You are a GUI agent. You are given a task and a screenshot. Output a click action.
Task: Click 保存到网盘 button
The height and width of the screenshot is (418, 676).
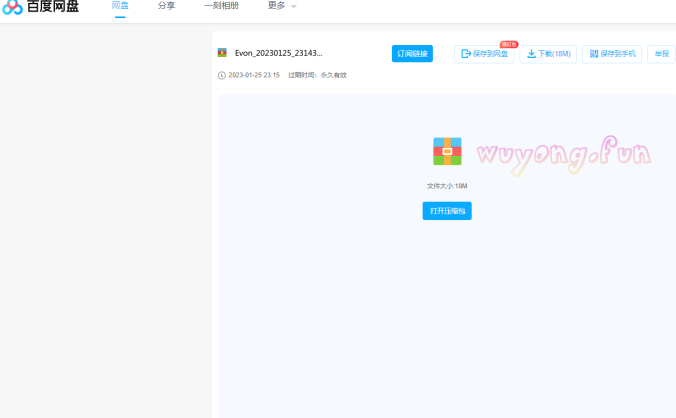pos(484,54)
